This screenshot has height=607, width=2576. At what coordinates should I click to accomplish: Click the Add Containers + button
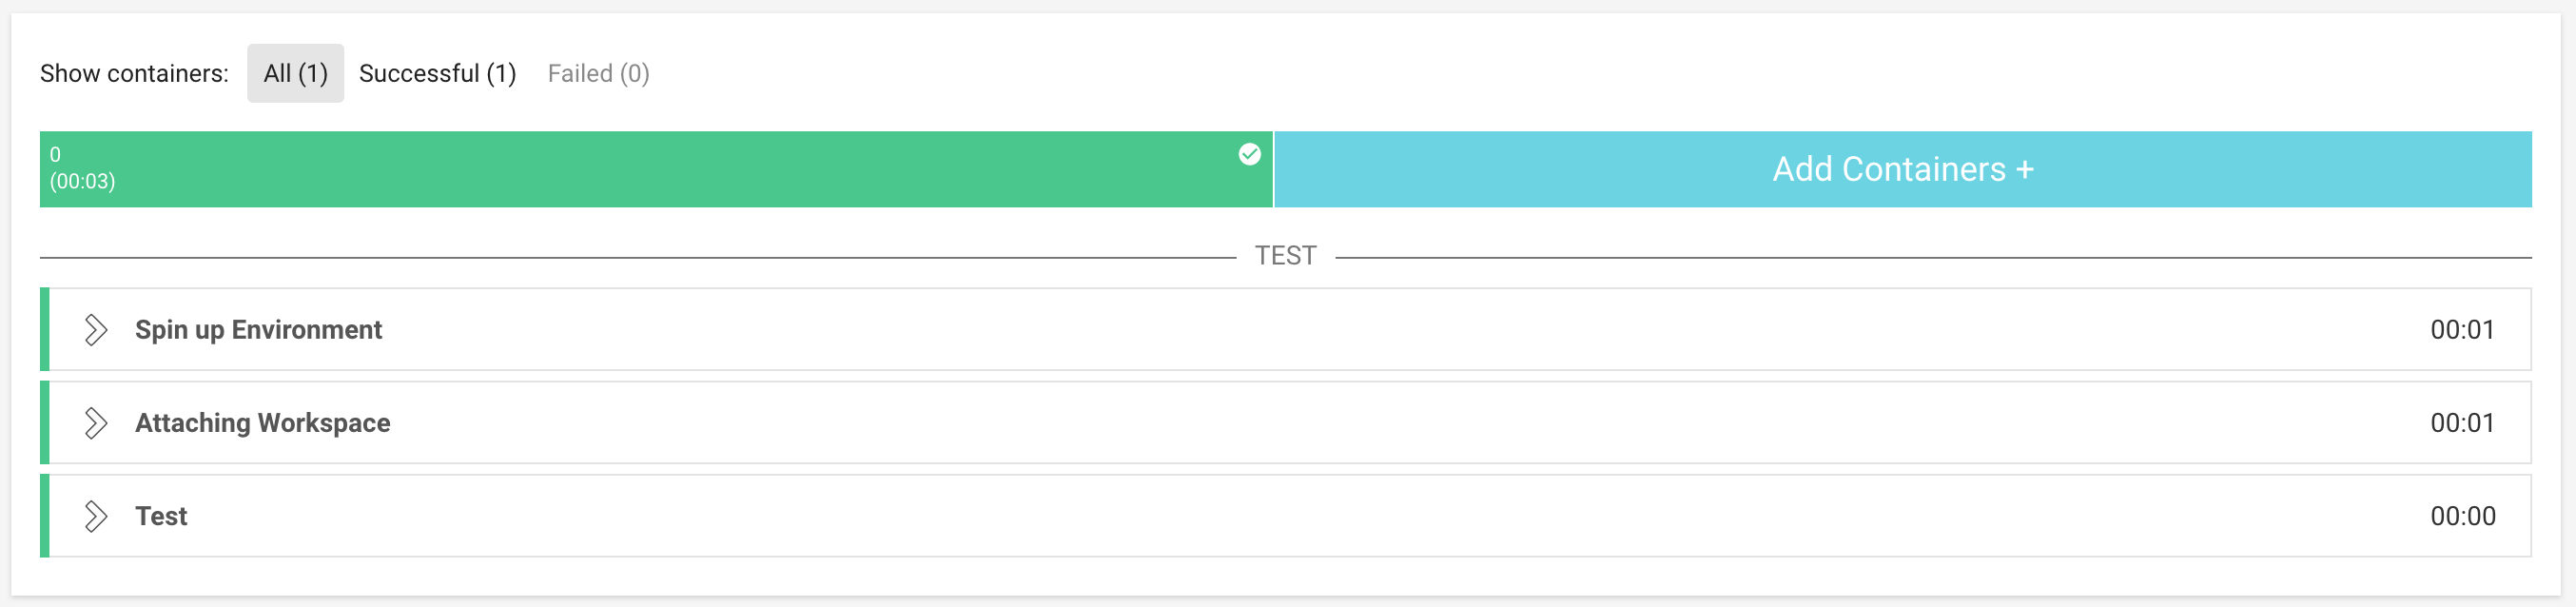1903,169
